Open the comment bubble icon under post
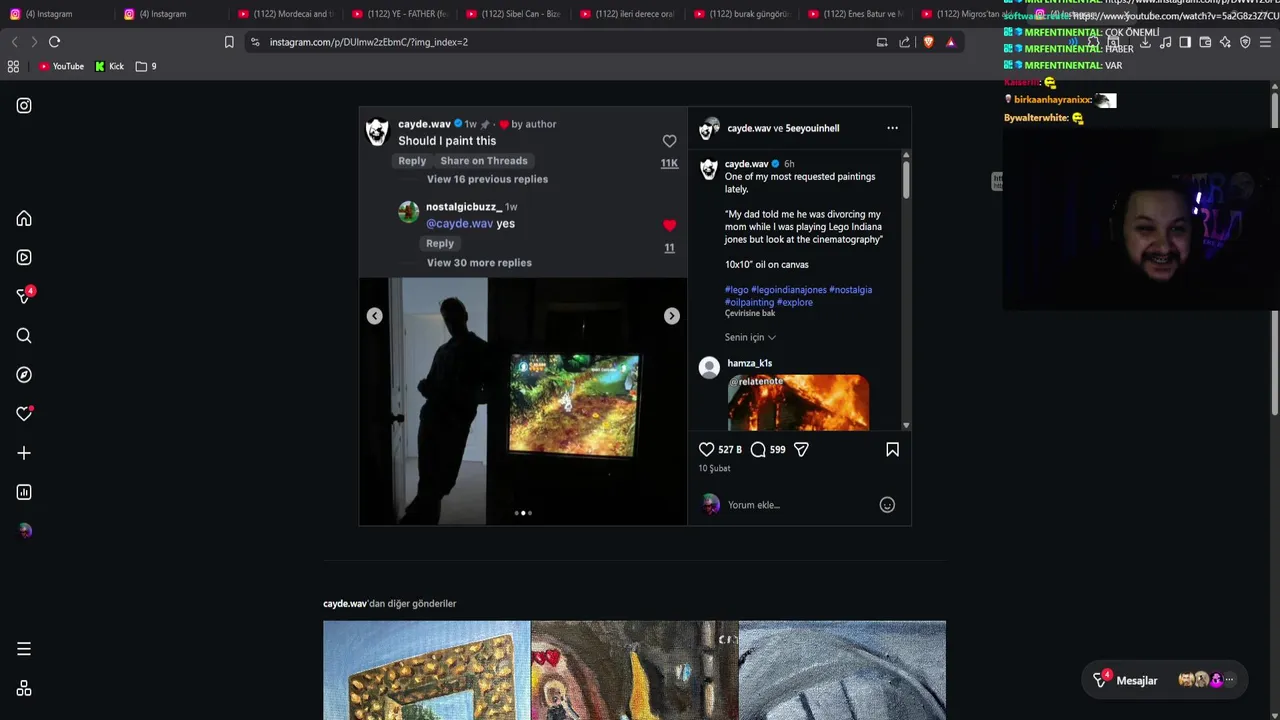The height and width of the screenshot is (720, 1280). coord(758,450)
